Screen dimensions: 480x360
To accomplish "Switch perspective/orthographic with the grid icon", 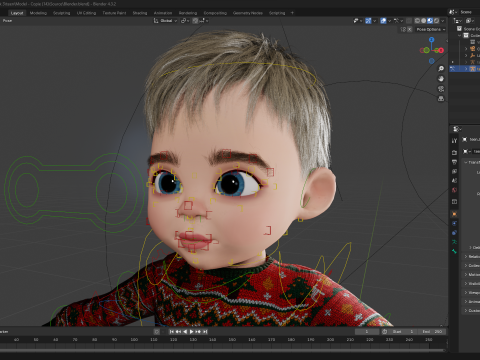I will 441,99.
